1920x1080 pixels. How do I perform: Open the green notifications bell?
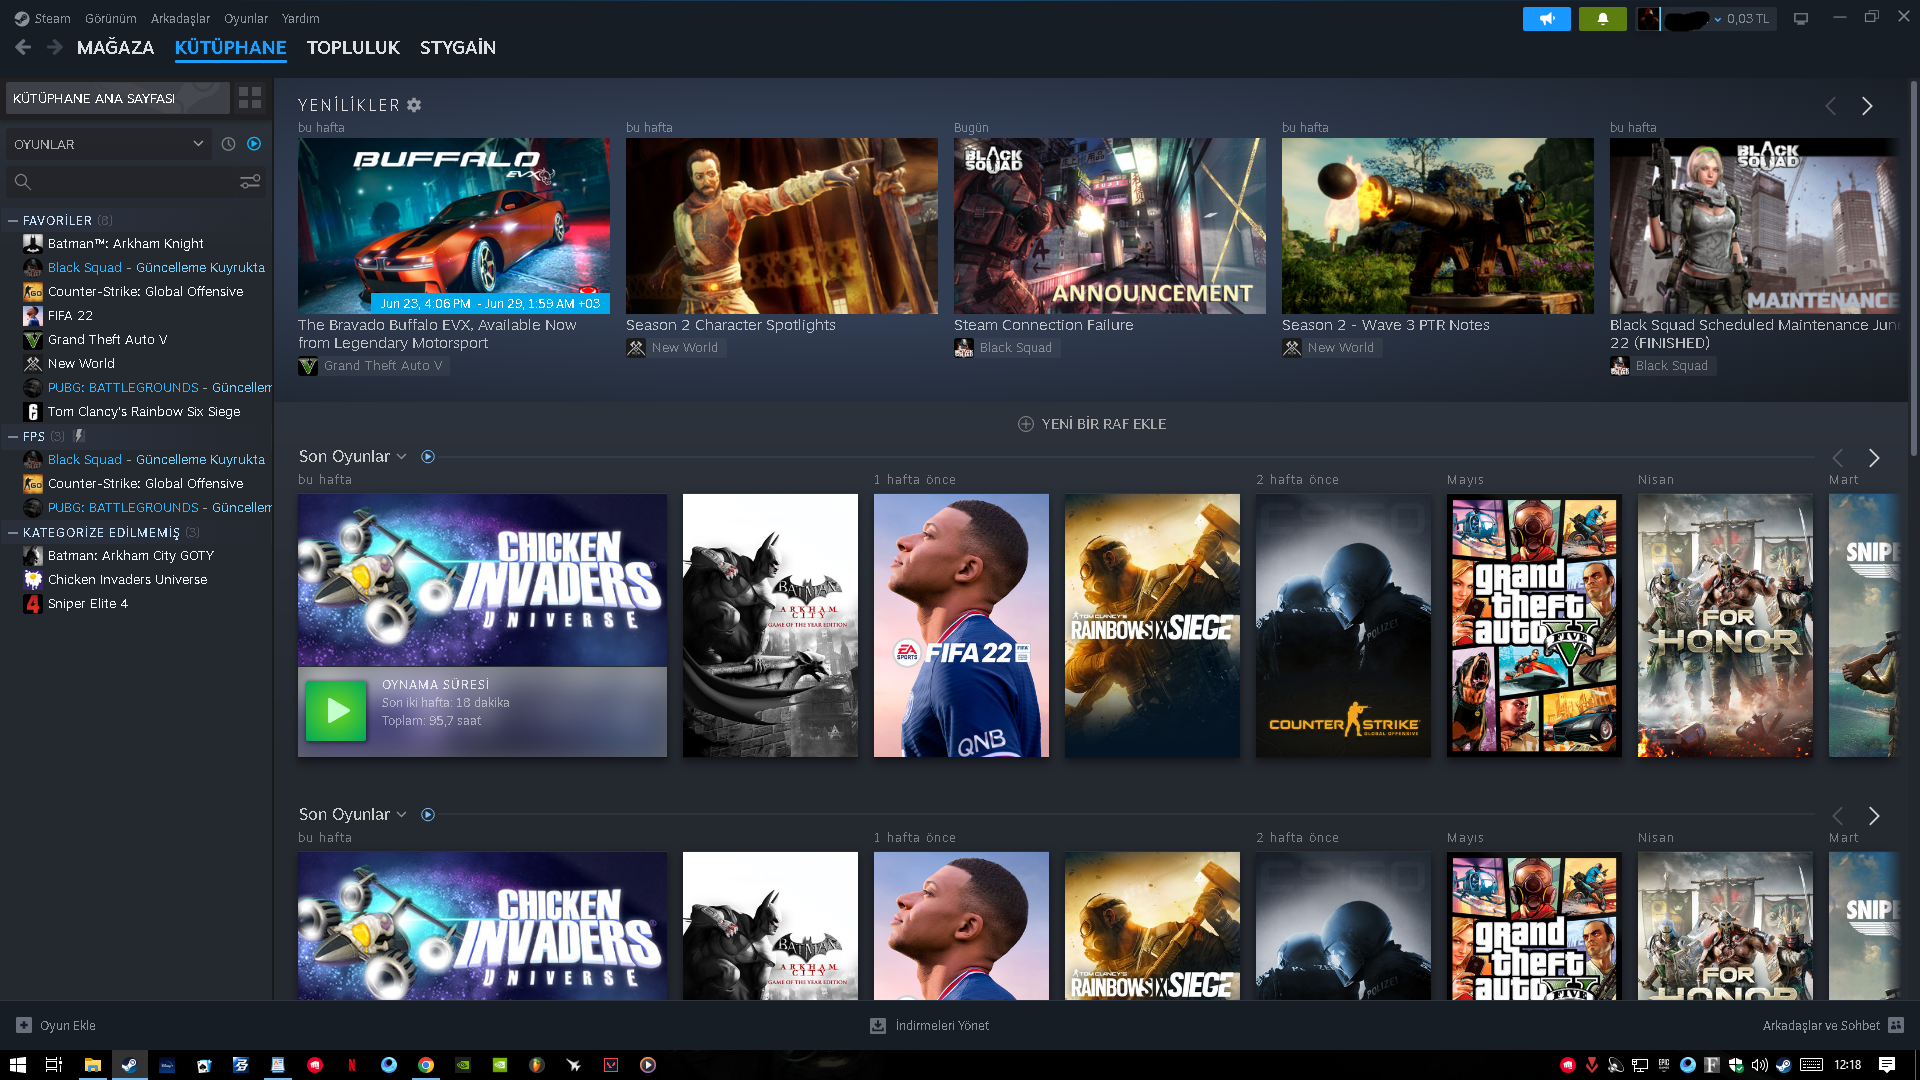[1602, 18]
